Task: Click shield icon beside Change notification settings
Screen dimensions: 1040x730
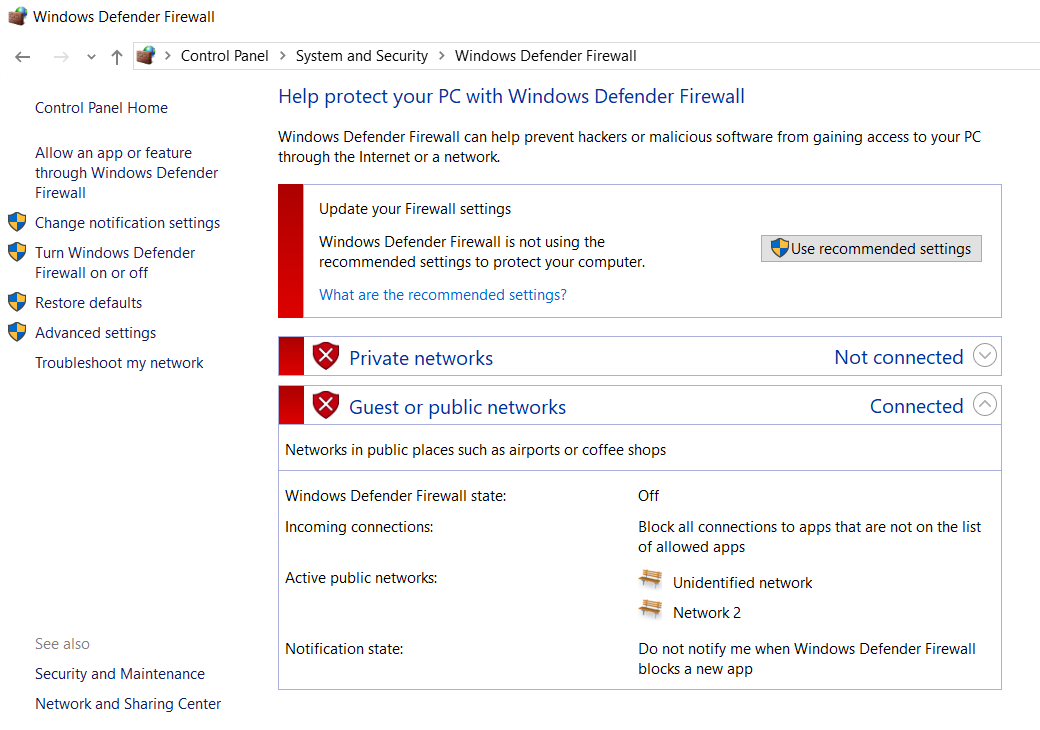Action: pos(17,221)
